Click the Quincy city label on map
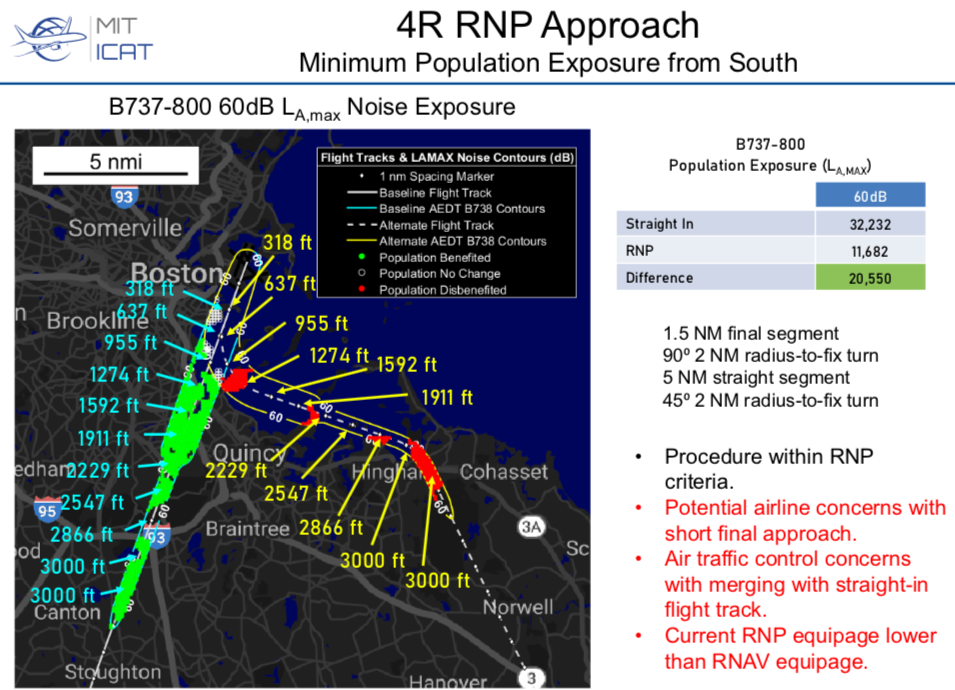Viewport: 955px width, 690px height. click(x=250, y=454)
